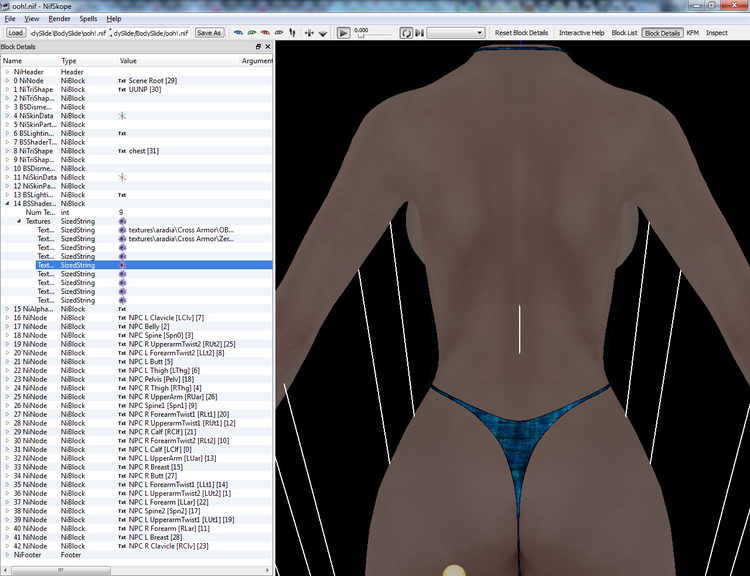
Task: Click the animation step icon beside the loop toggle
Action: click(419, 33)
